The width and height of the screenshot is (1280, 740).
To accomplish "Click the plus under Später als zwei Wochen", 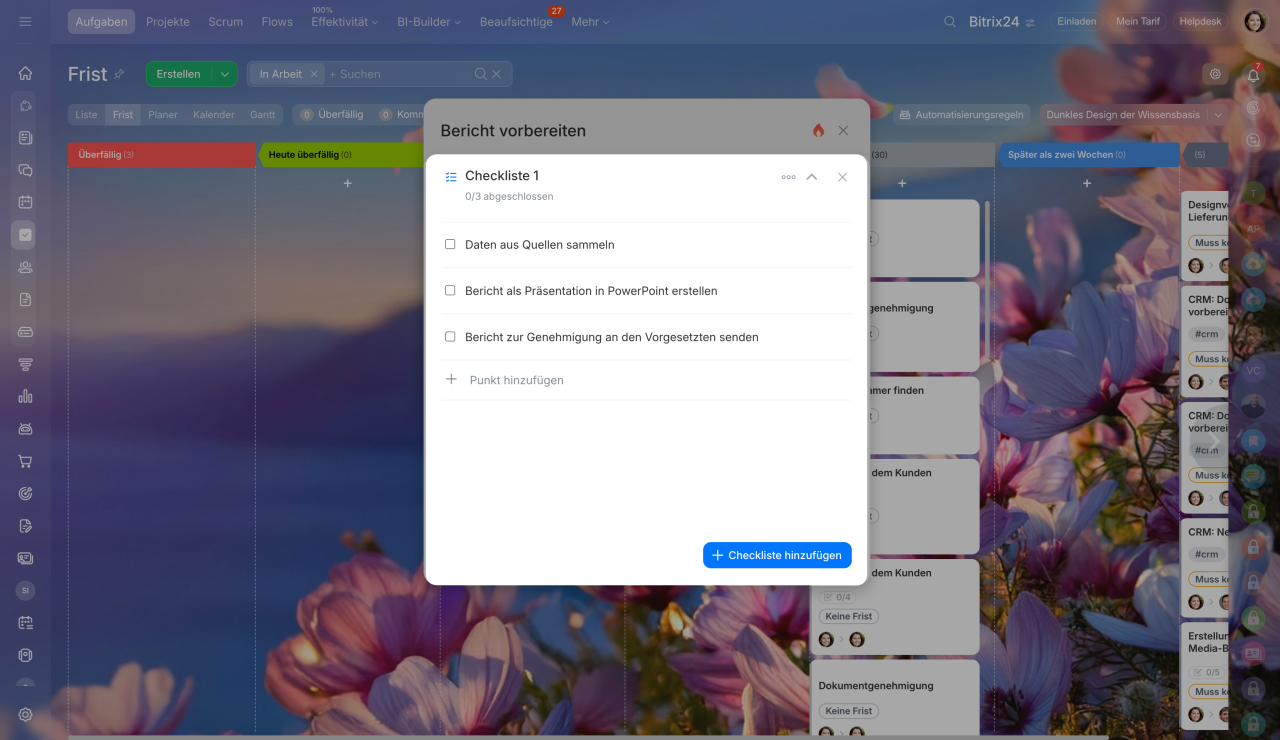I will [1087, 183].
